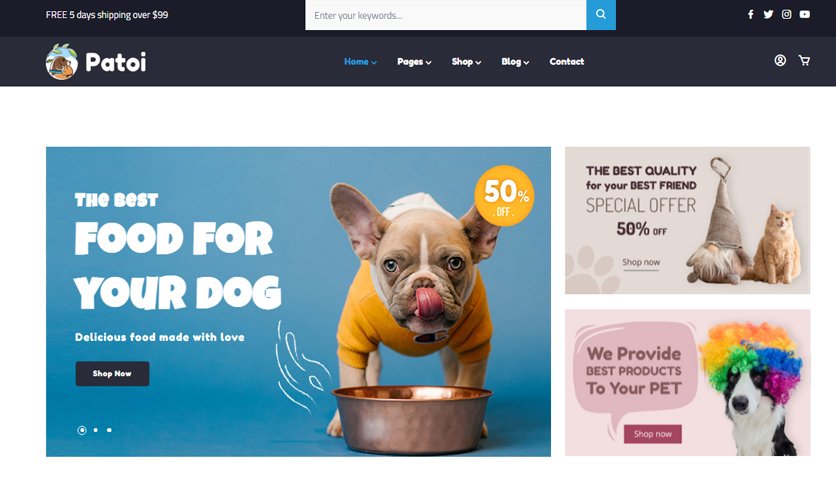
Task: Click pink Shop now button on pet banner
Action: point(653,434)
